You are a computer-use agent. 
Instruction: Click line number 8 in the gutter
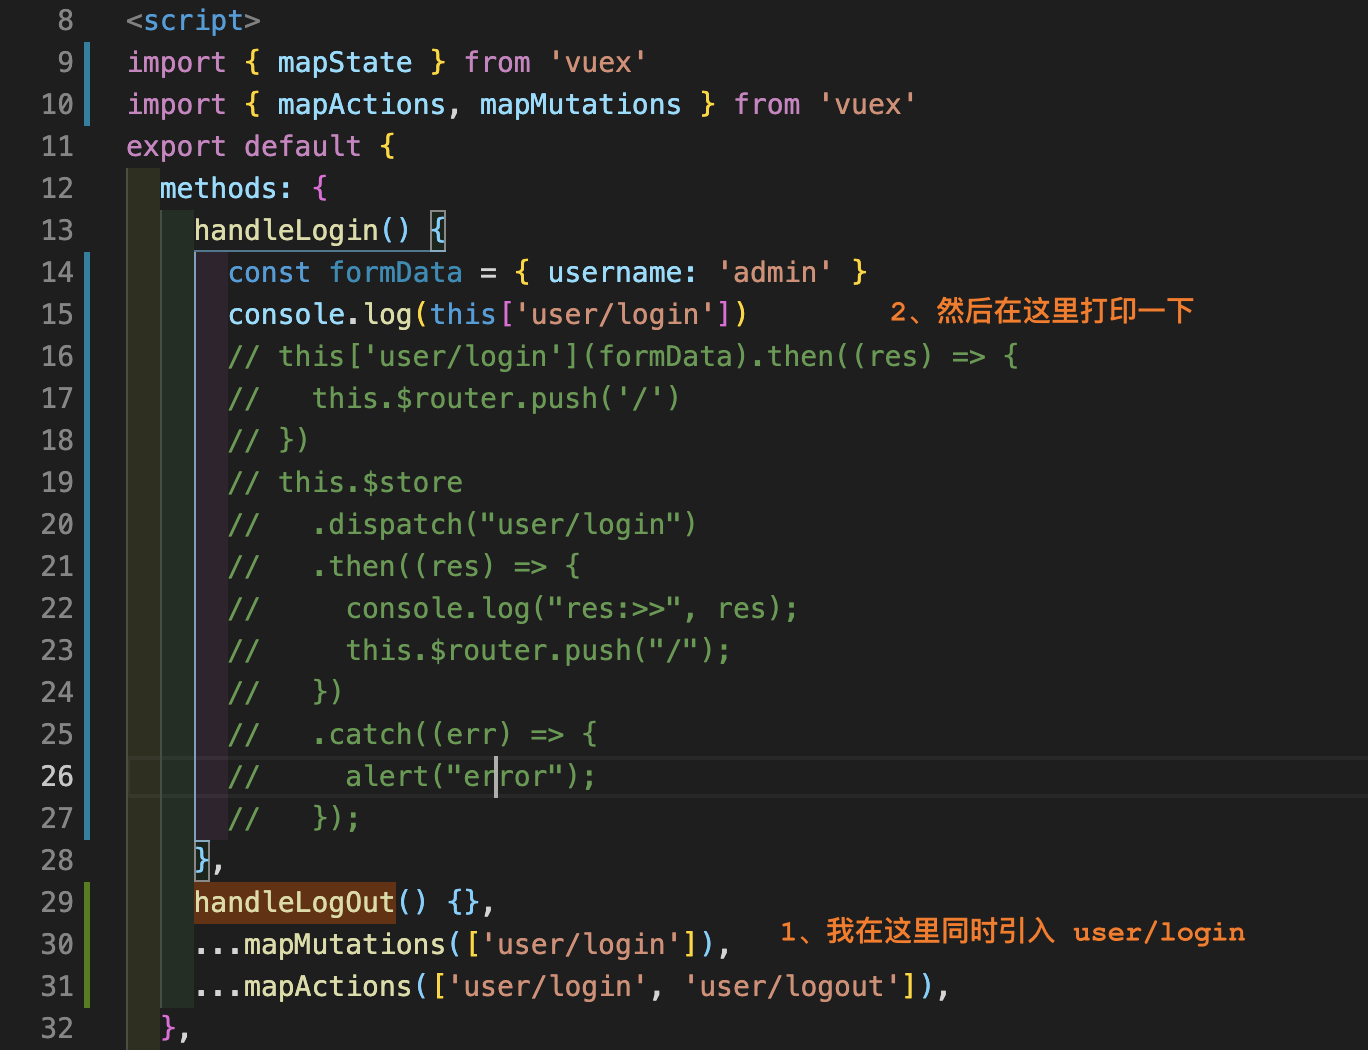tap(65, 20)
